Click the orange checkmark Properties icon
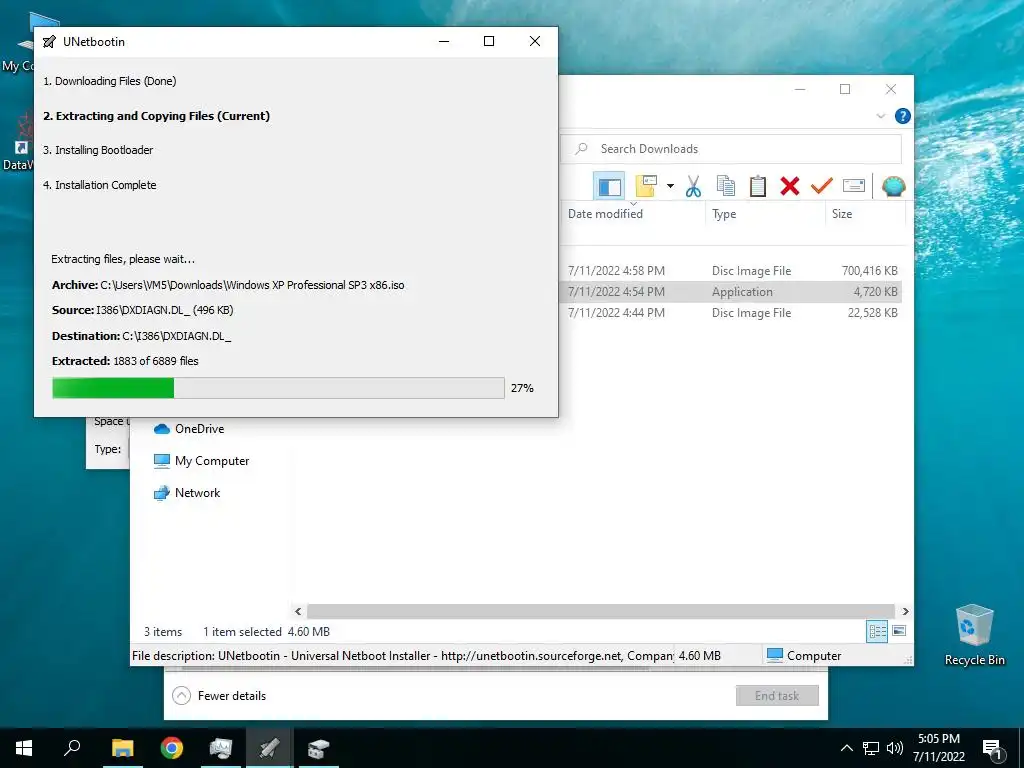Screen dimensions: 1024x768 (x=822, y=186)
